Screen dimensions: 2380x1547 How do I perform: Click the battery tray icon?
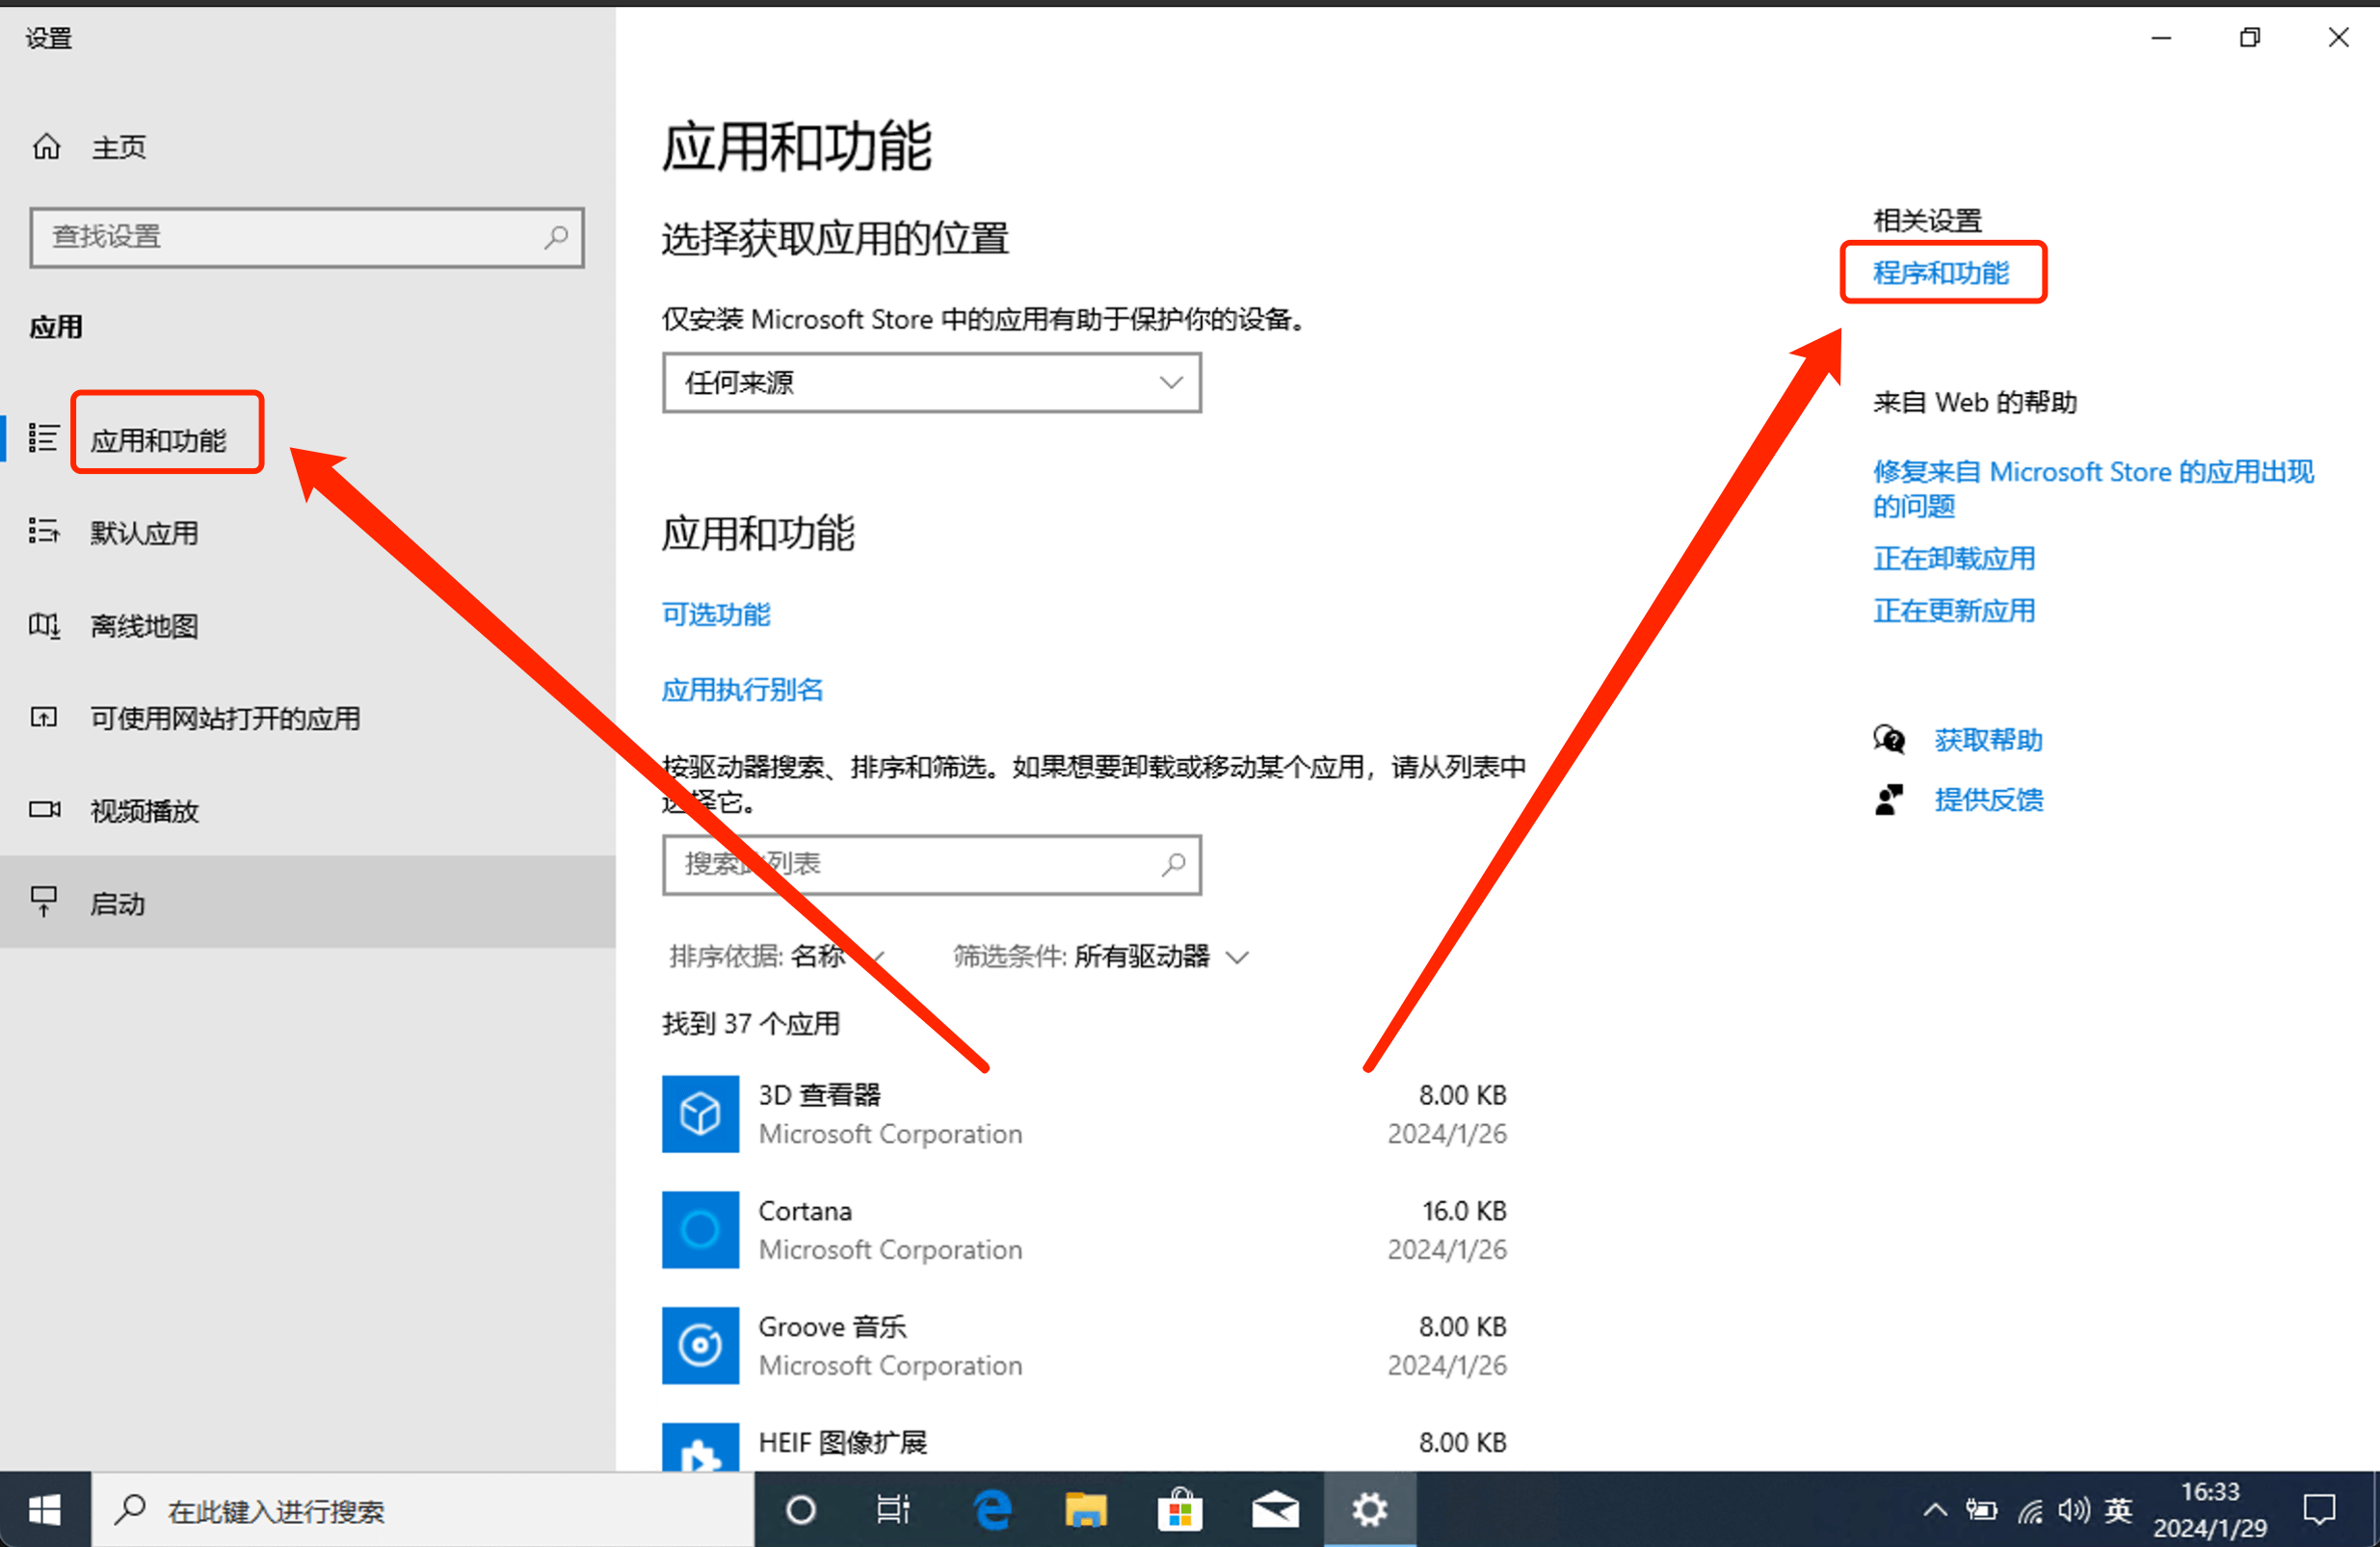1981,1510
